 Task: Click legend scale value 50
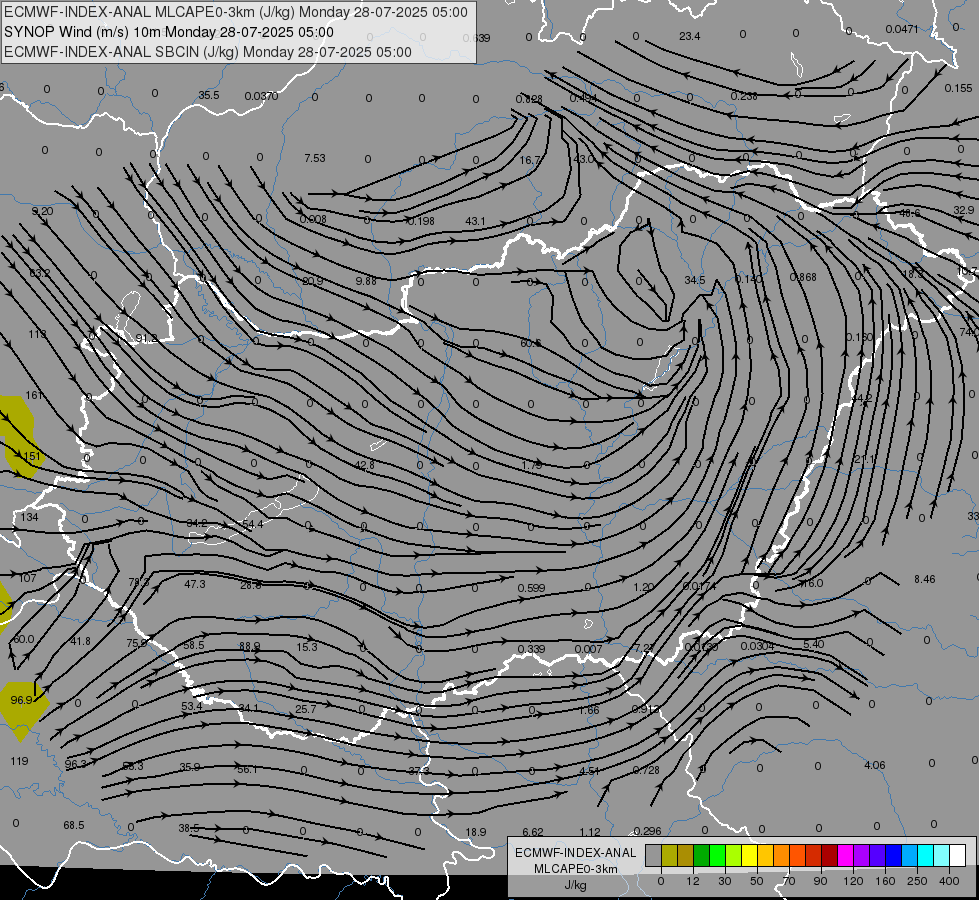tap(757, 881)
